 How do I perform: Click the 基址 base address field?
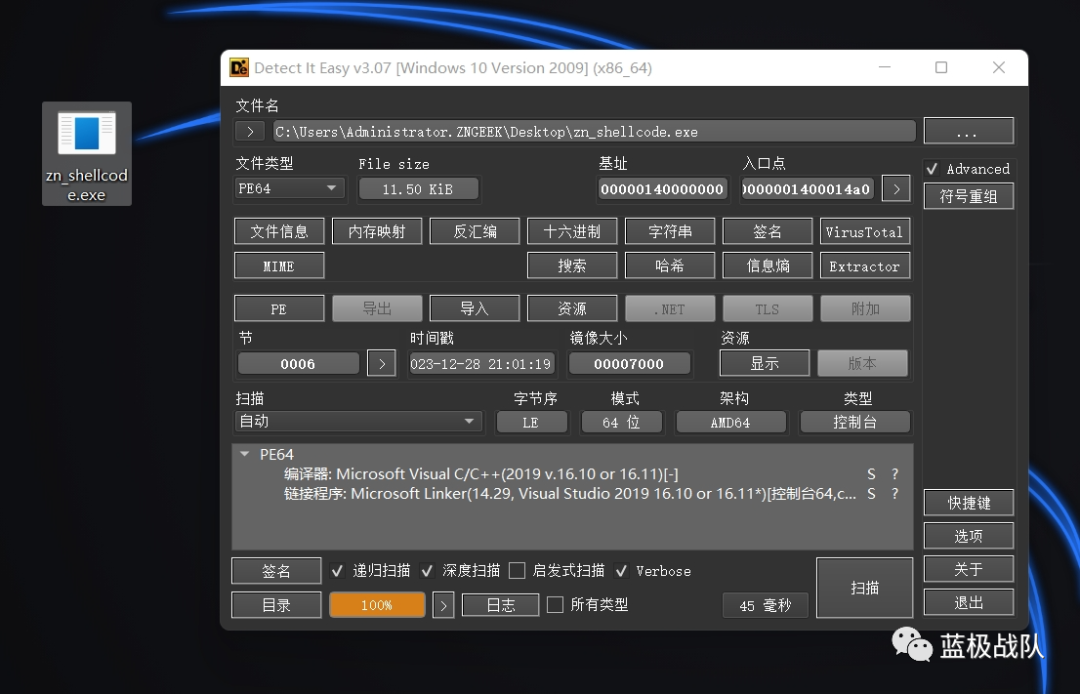(x=662, y=189)
